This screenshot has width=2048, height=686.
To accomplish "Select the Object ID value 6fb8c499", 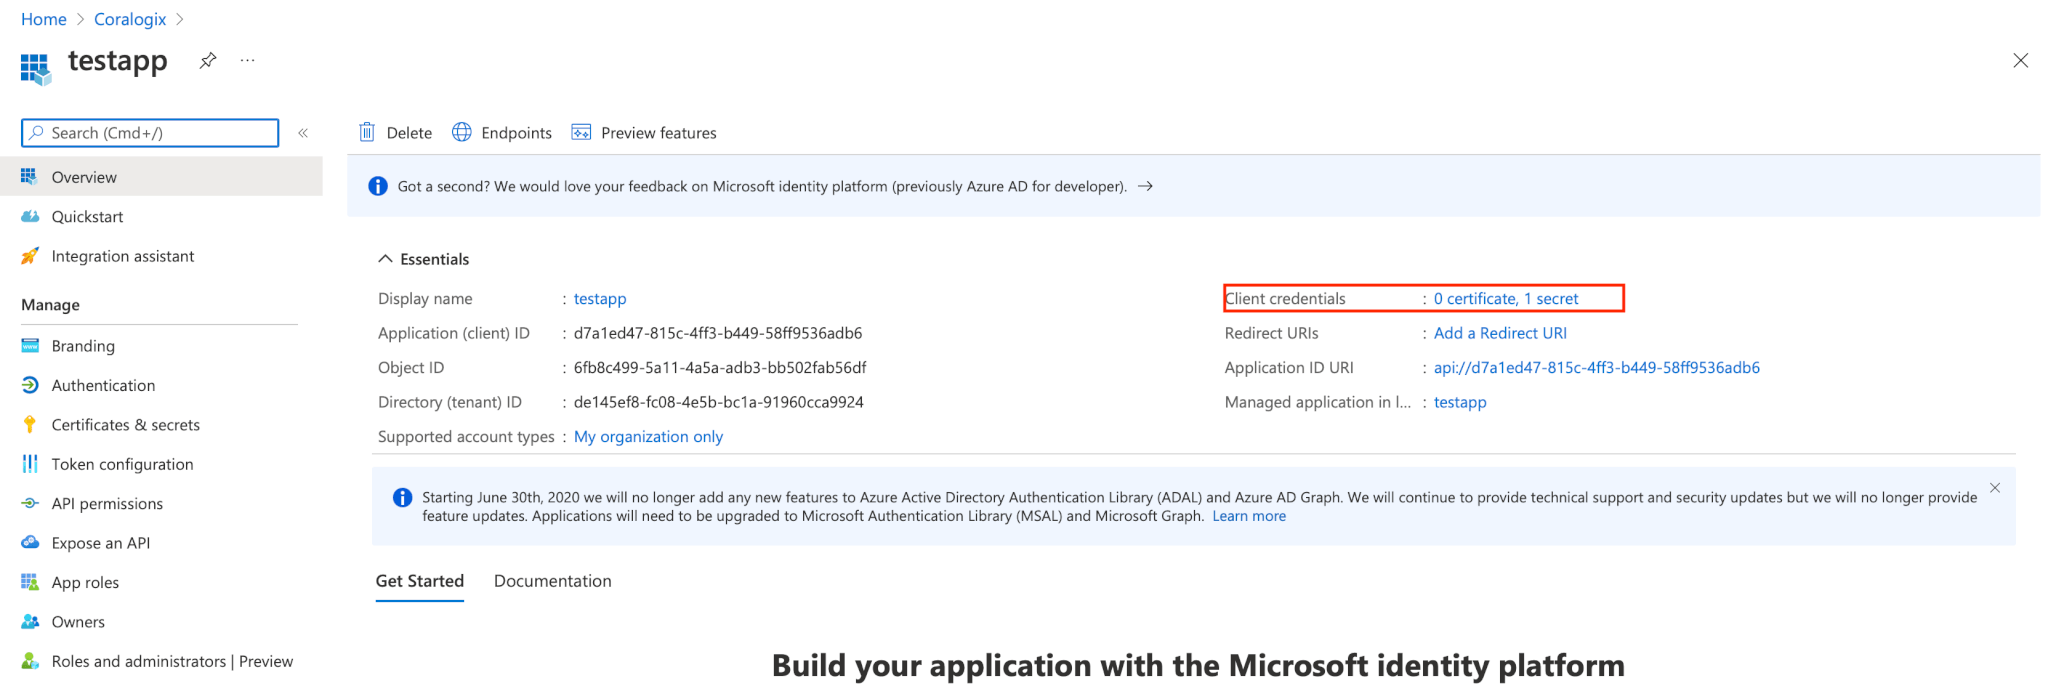I will click(720, 368).
